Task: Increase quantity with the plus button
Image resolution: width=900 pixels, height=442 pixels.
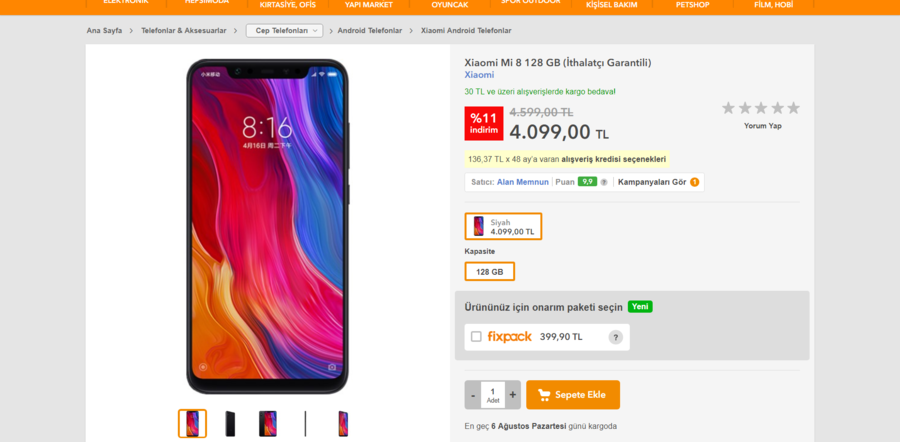Action: 513,395
